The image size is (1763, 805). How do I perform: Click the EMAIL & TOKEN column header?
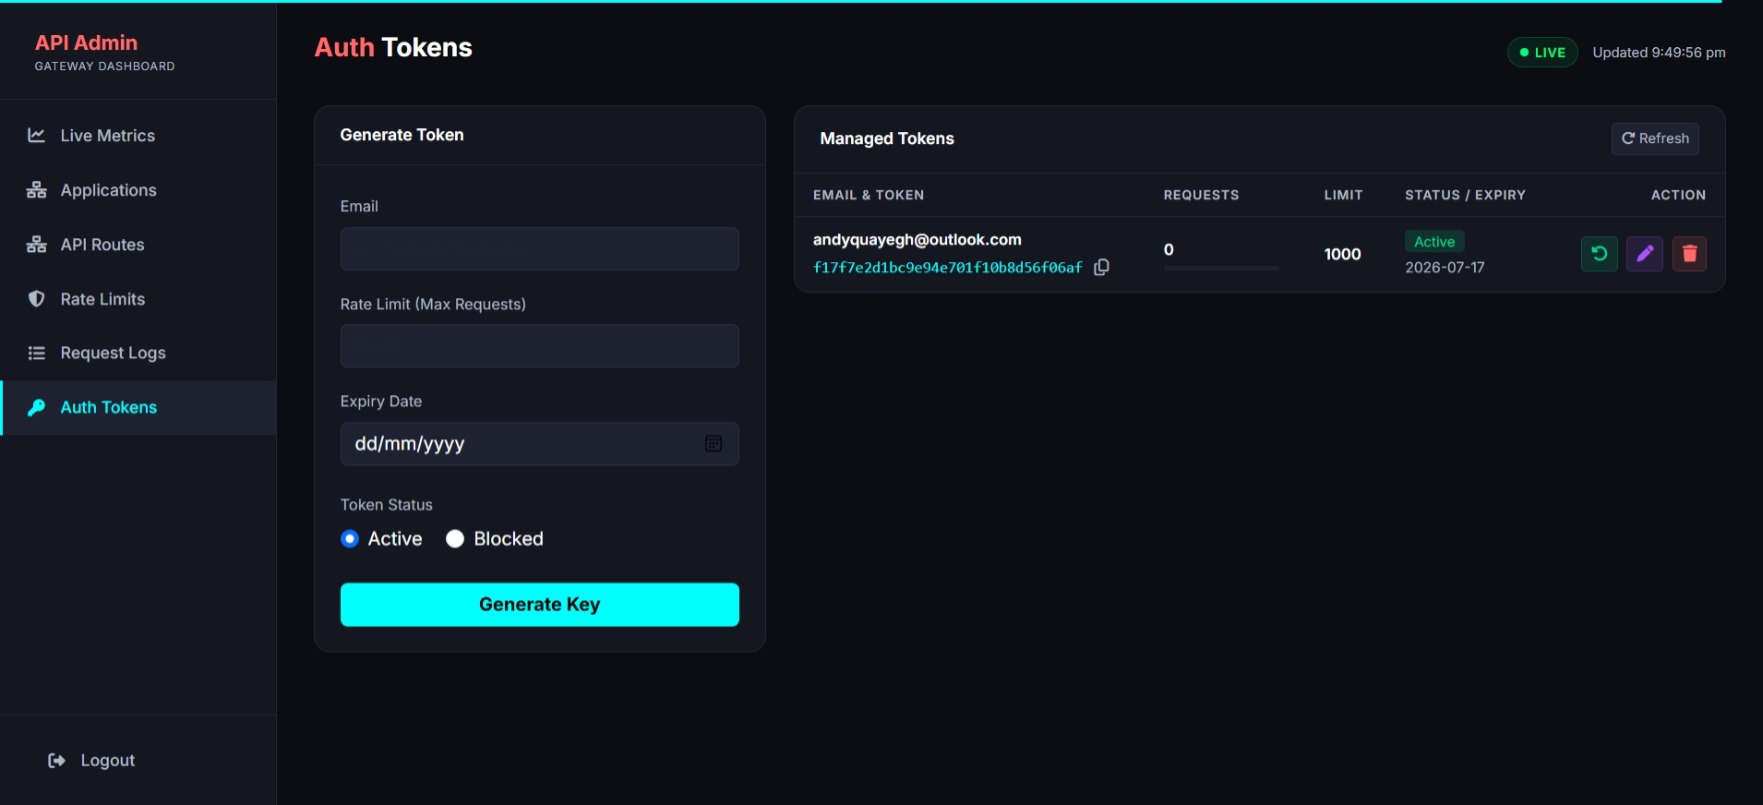click(x=868, y=195)
